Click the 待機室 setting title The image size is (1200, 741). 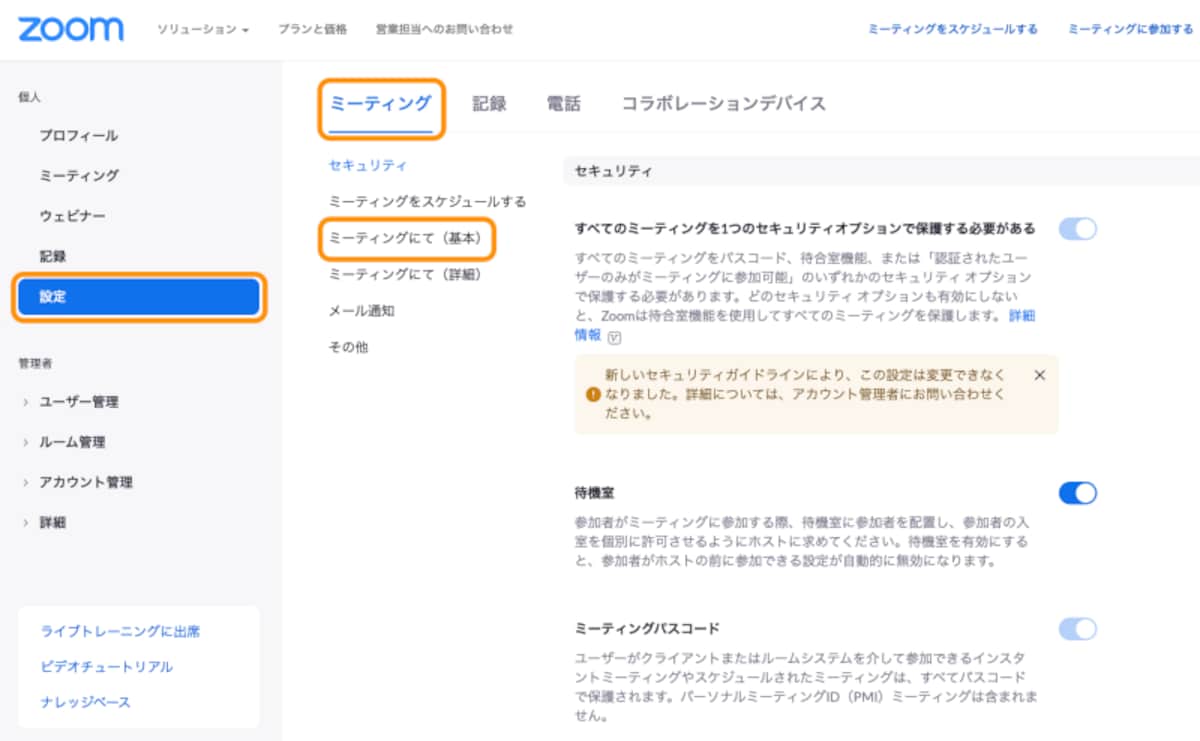click(595, 493)
